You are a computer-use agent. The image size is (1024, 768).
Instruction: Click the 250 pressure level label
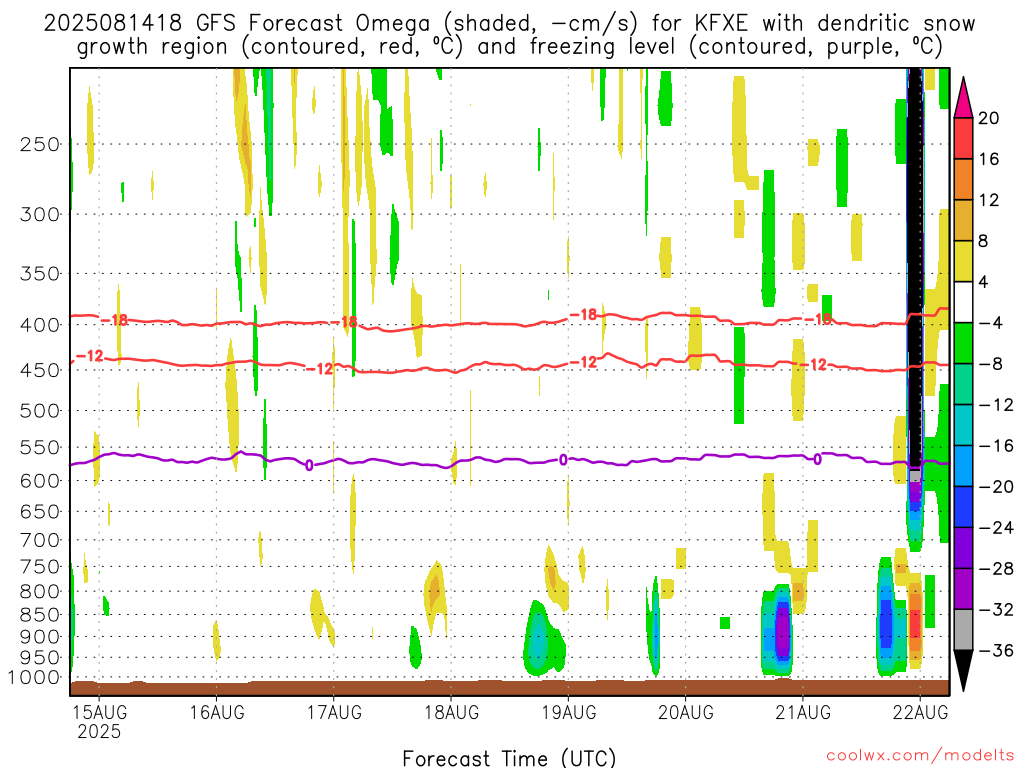[x=40, y=144]
